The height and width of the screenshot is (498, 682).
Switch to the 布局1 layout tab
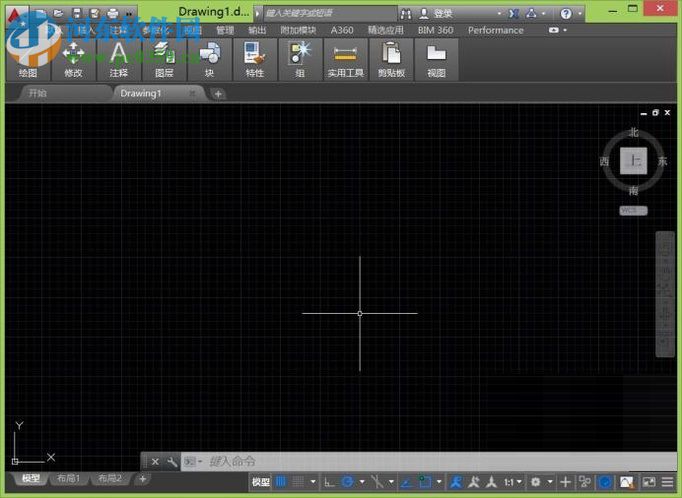(x=69, y=478)
